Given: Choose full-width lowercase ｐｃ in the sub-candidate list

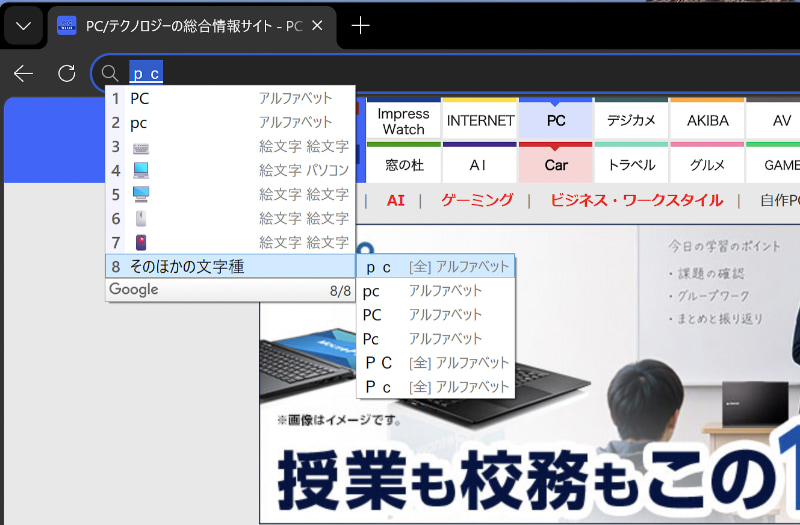Looking at the screenshot, I should pos(435,267).
